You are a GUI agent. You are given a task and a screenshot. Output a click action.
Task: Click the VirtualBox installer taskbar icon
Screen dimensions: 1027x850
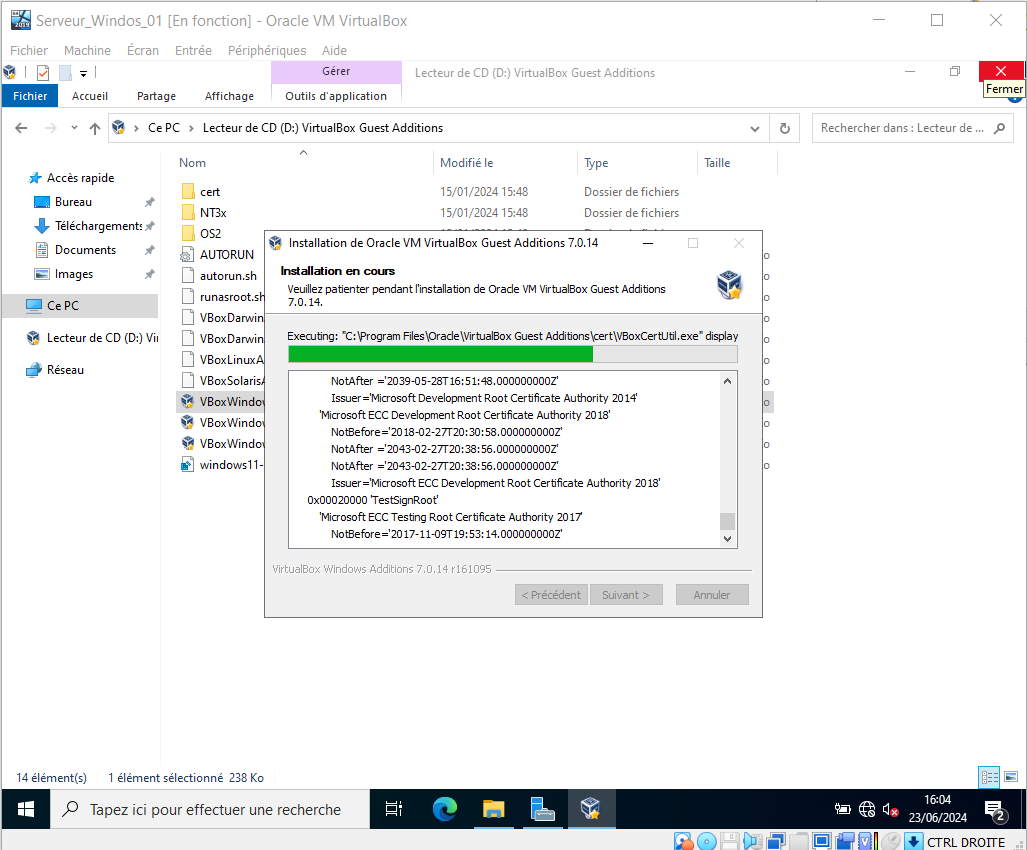591,809
